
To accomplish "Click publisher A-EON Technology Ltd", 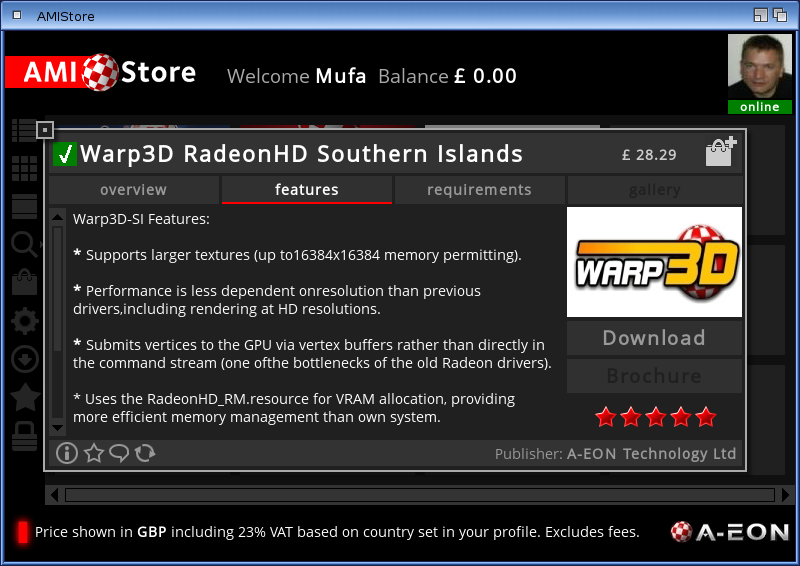I will pos(652,453).
